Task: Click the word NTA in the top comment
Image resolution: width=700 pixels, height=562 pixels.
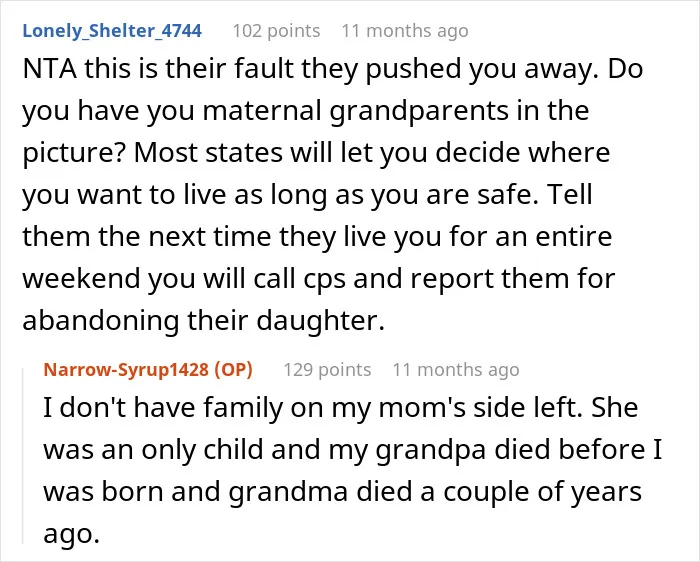Action: tap(50, 69)
